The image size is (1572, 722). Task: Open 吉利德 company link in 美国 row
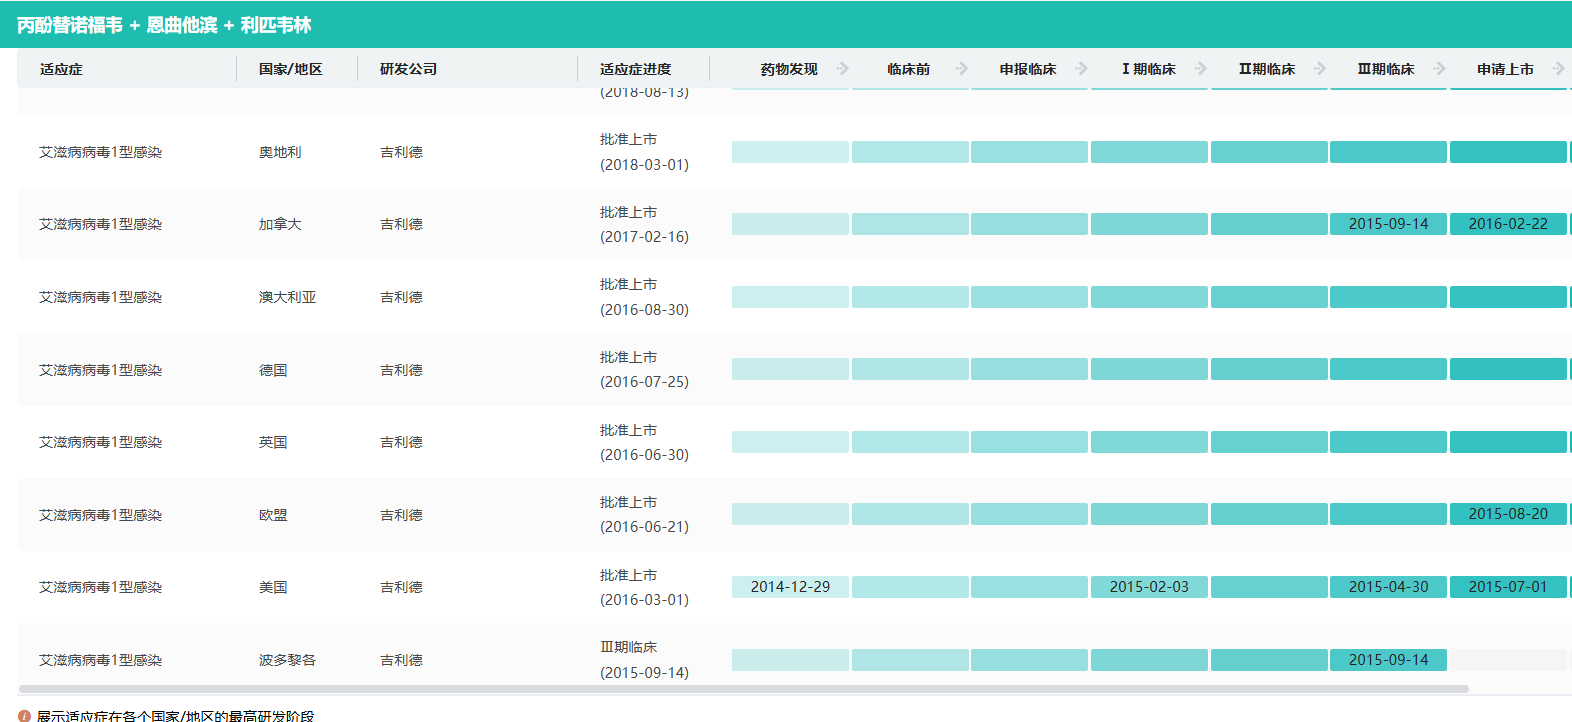(401, 587)
